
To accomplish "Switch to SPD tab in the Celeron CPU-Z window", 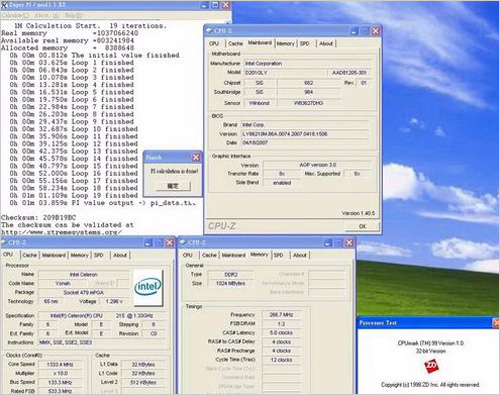I will [x=98, y=255].
